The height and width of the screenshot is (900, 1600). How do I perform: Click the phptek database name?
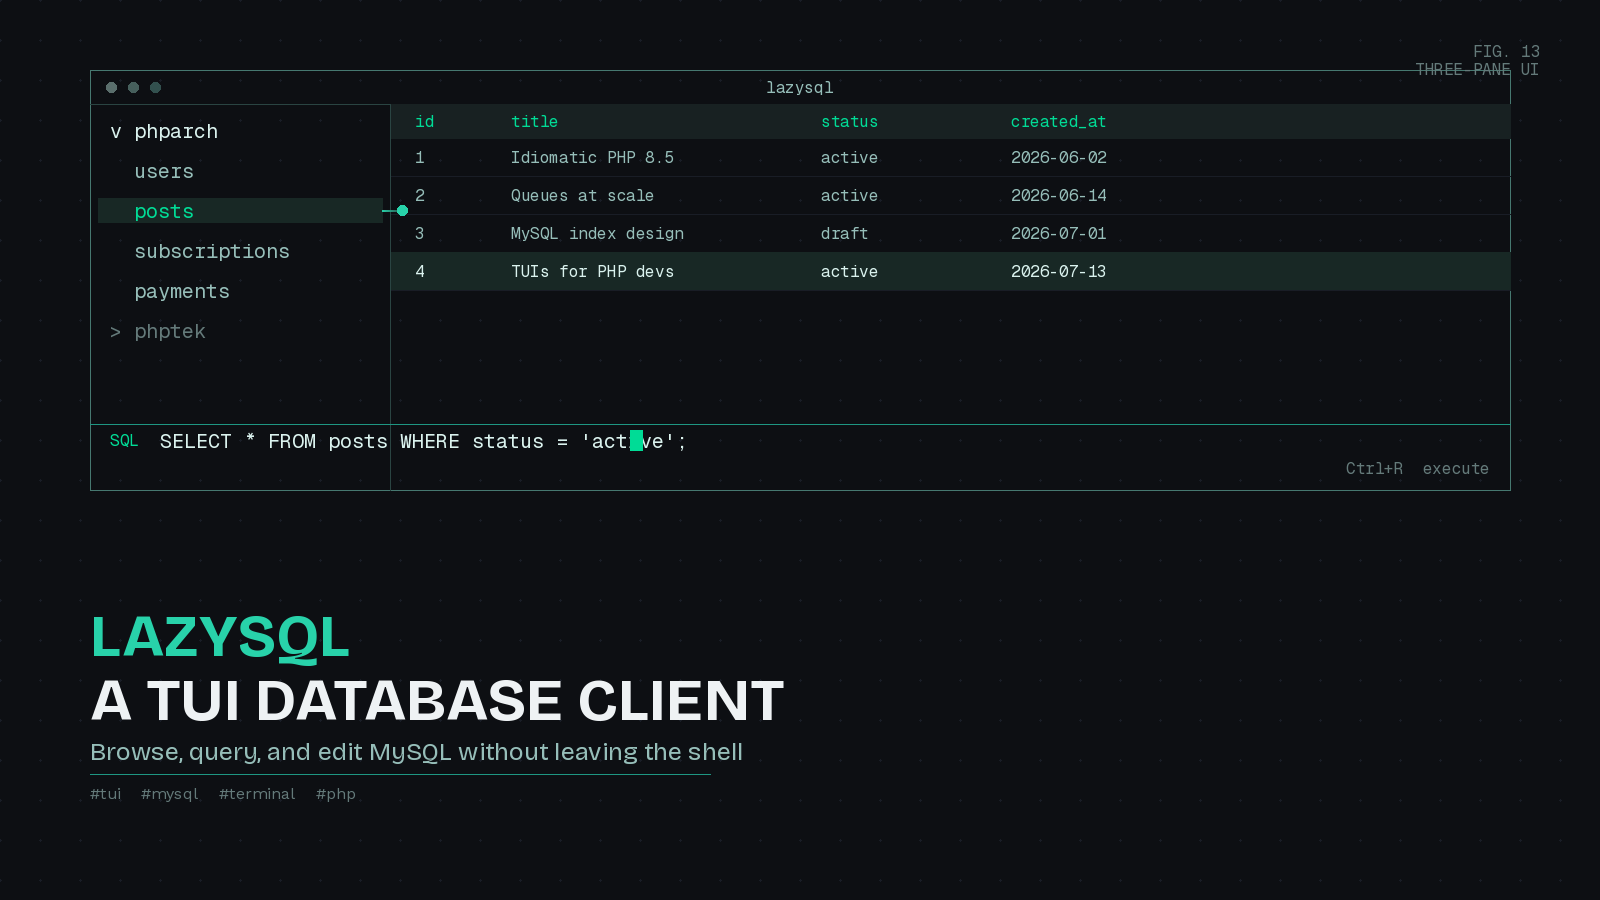click(170, 332)
